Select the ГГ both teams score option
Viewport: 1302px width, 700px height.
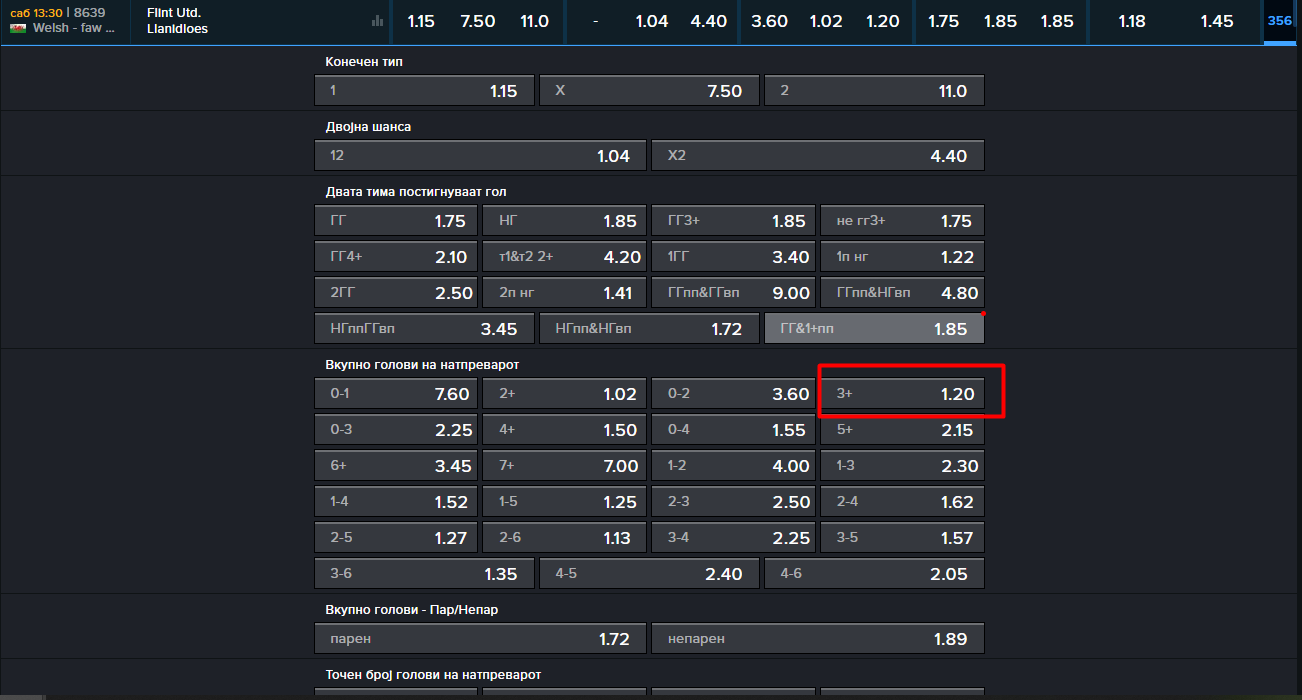pyautogui.click(x=396, y=222)
